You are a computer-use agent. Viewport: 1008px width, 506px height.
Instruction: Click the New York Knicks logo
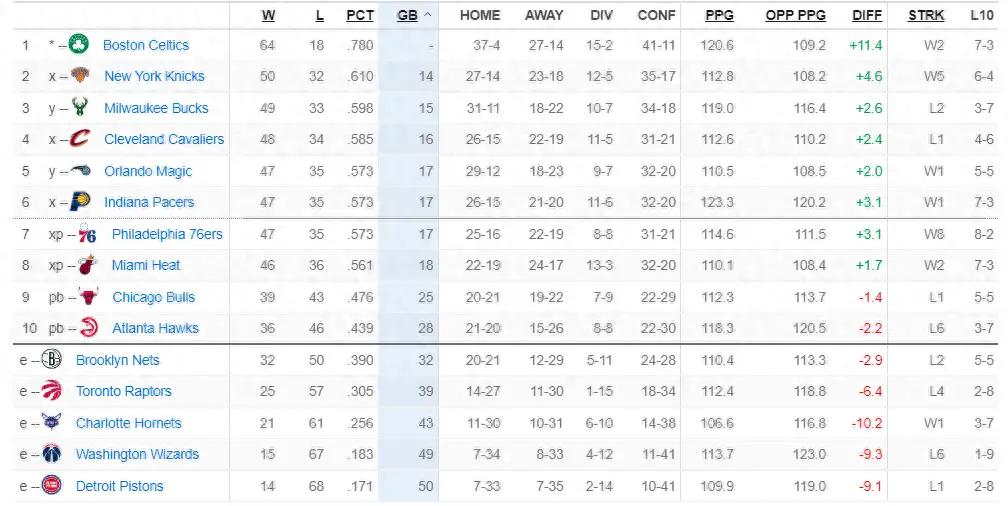[x=80, y=75]
